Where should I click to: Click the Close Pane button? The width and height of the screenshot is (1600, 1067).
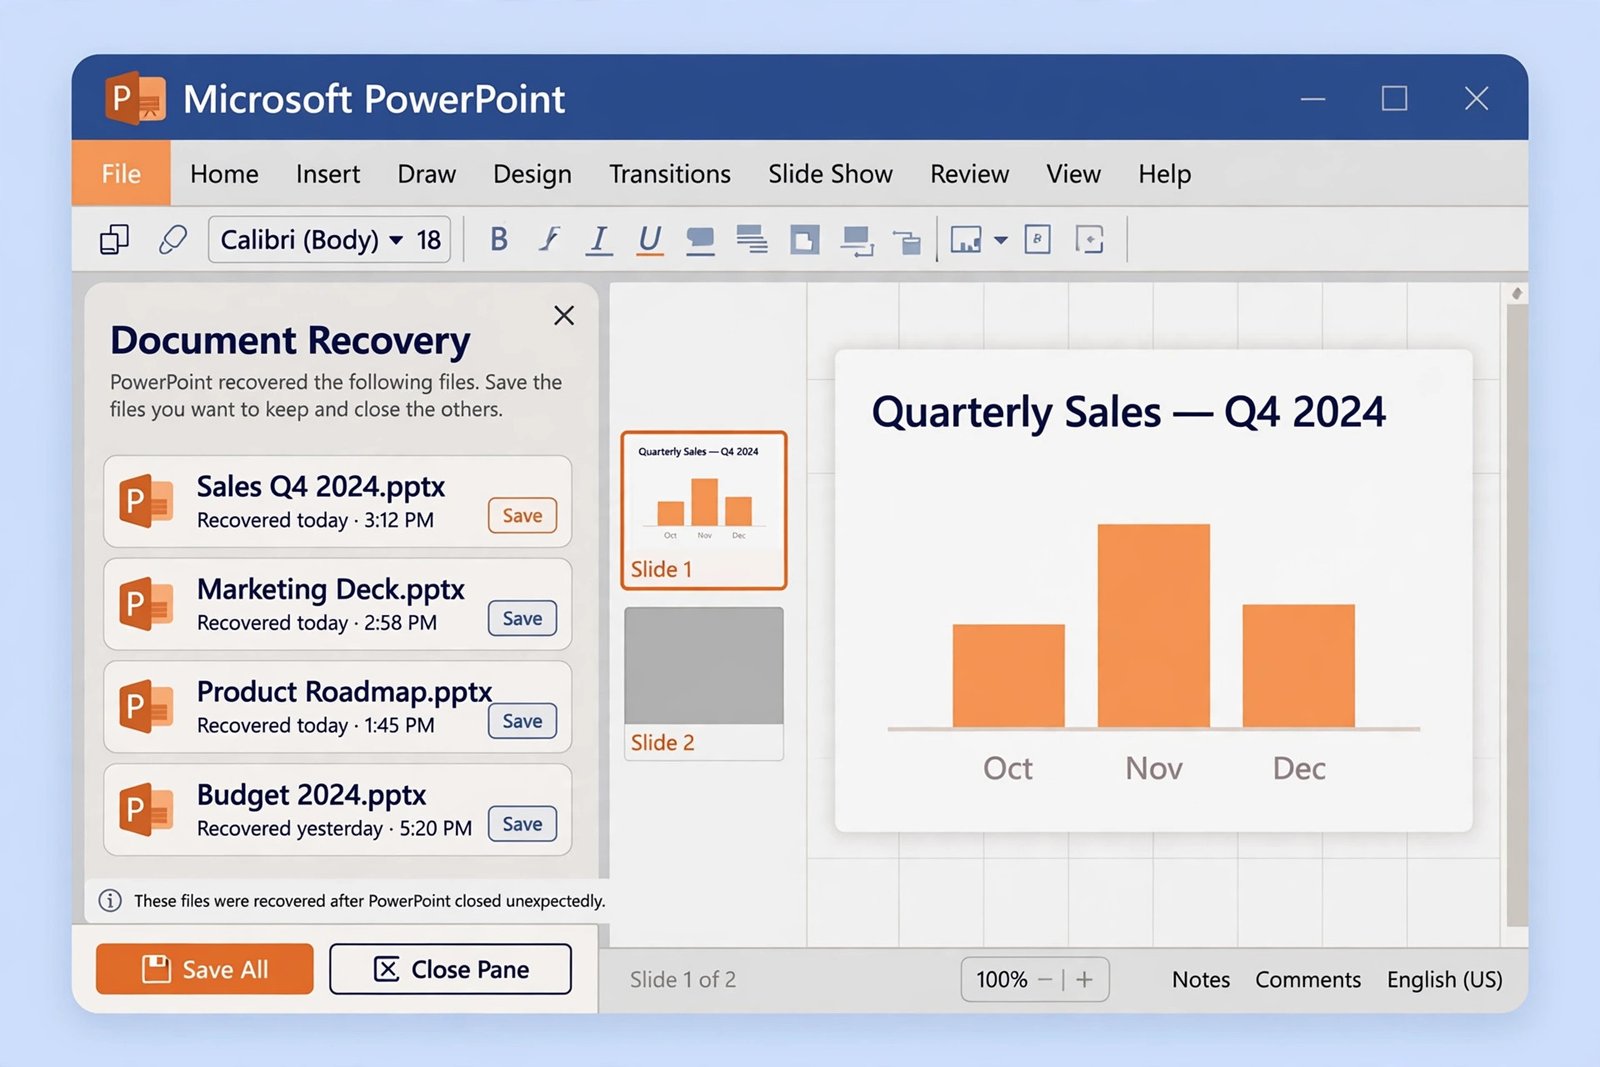(x=450, y=969)
